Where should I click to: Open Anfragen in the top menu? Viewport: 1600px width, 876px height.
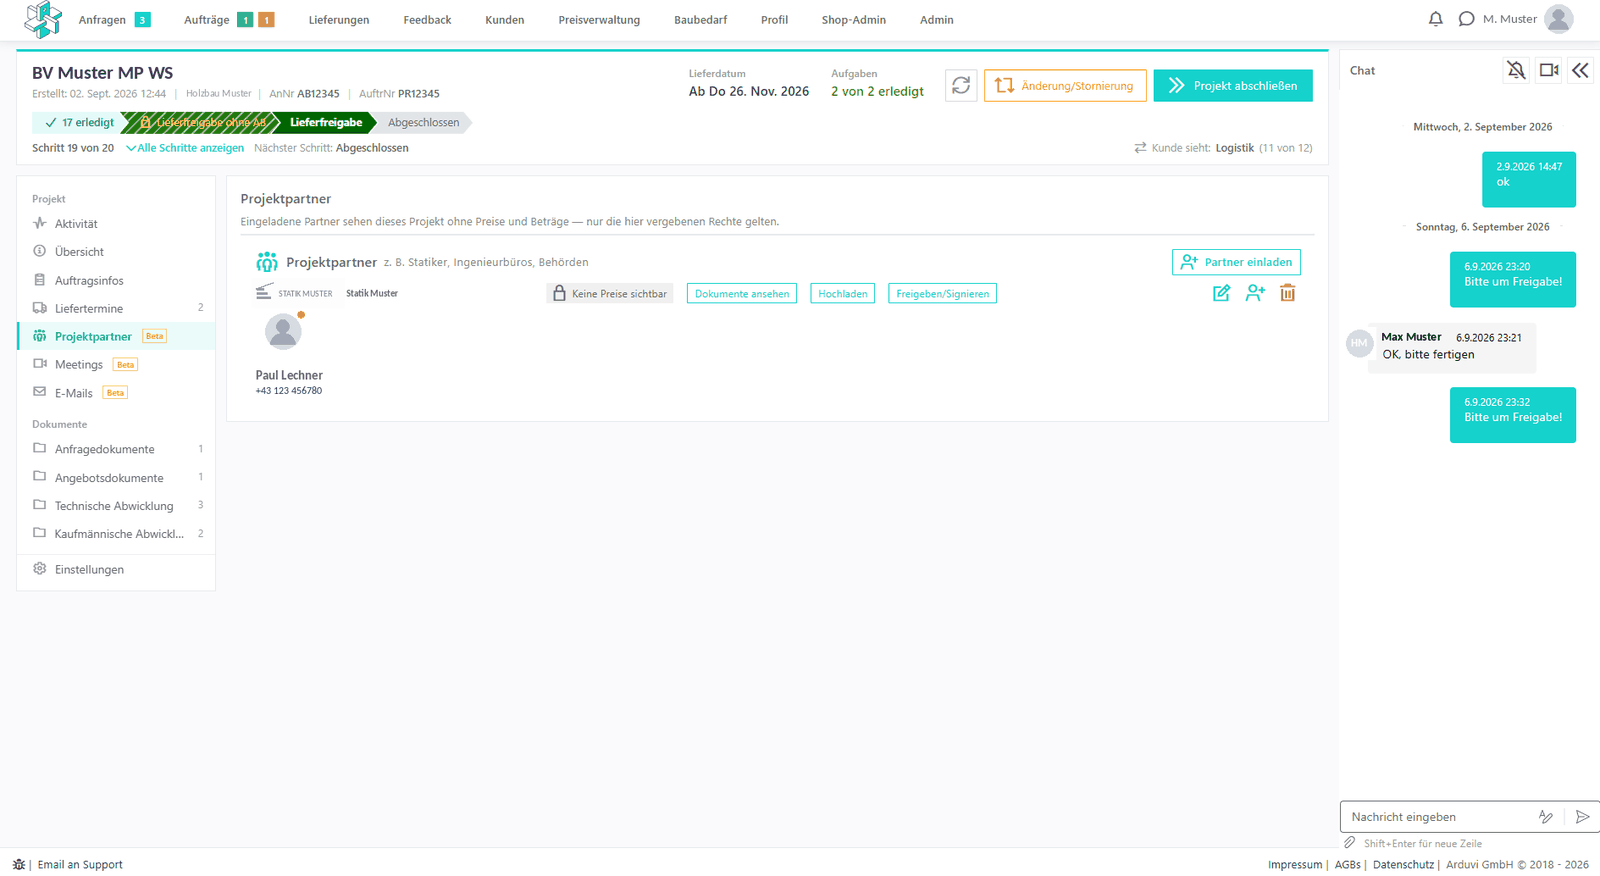(102, 20)
